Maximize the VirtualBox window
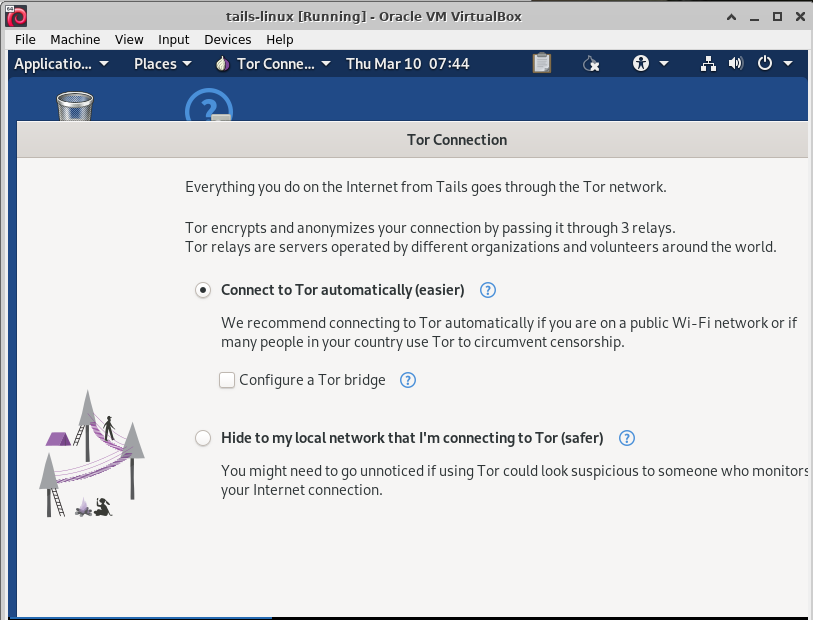Screen dimensions: 813x620 pos(777,17)
